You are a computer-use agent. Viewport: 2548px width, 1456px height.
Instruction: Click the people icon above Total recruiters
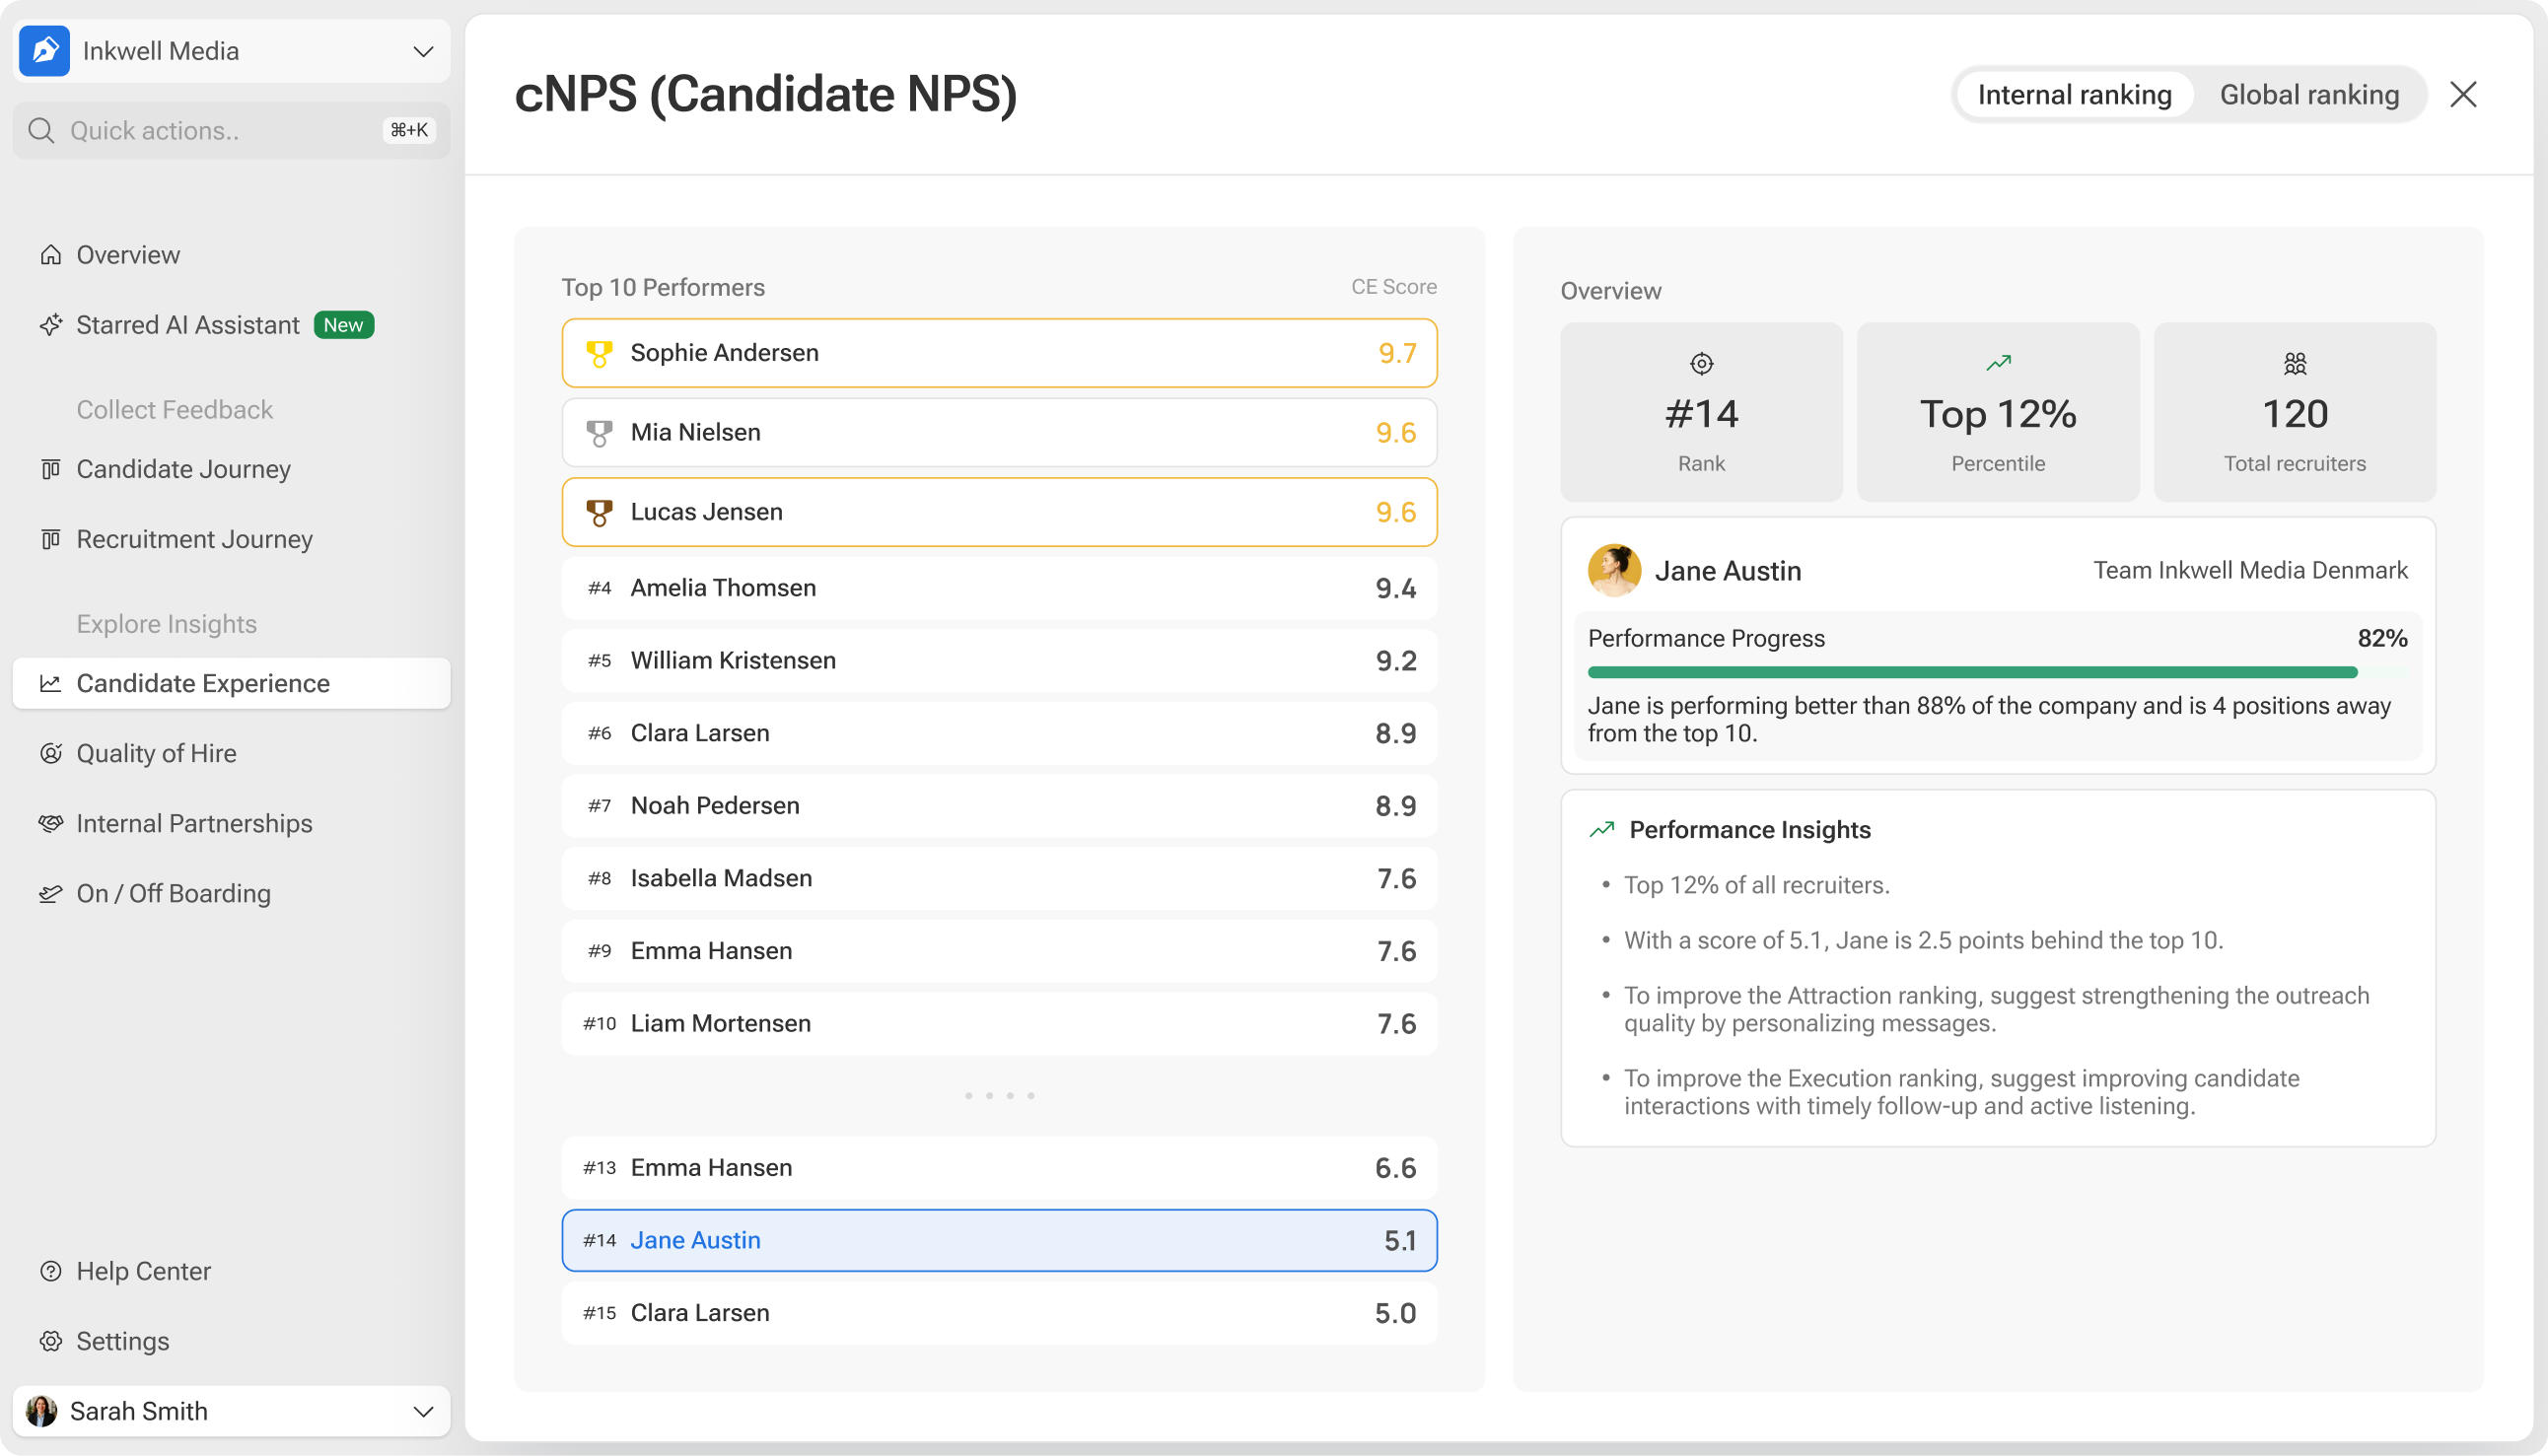pyautogui.click(x=2294, y=364)
